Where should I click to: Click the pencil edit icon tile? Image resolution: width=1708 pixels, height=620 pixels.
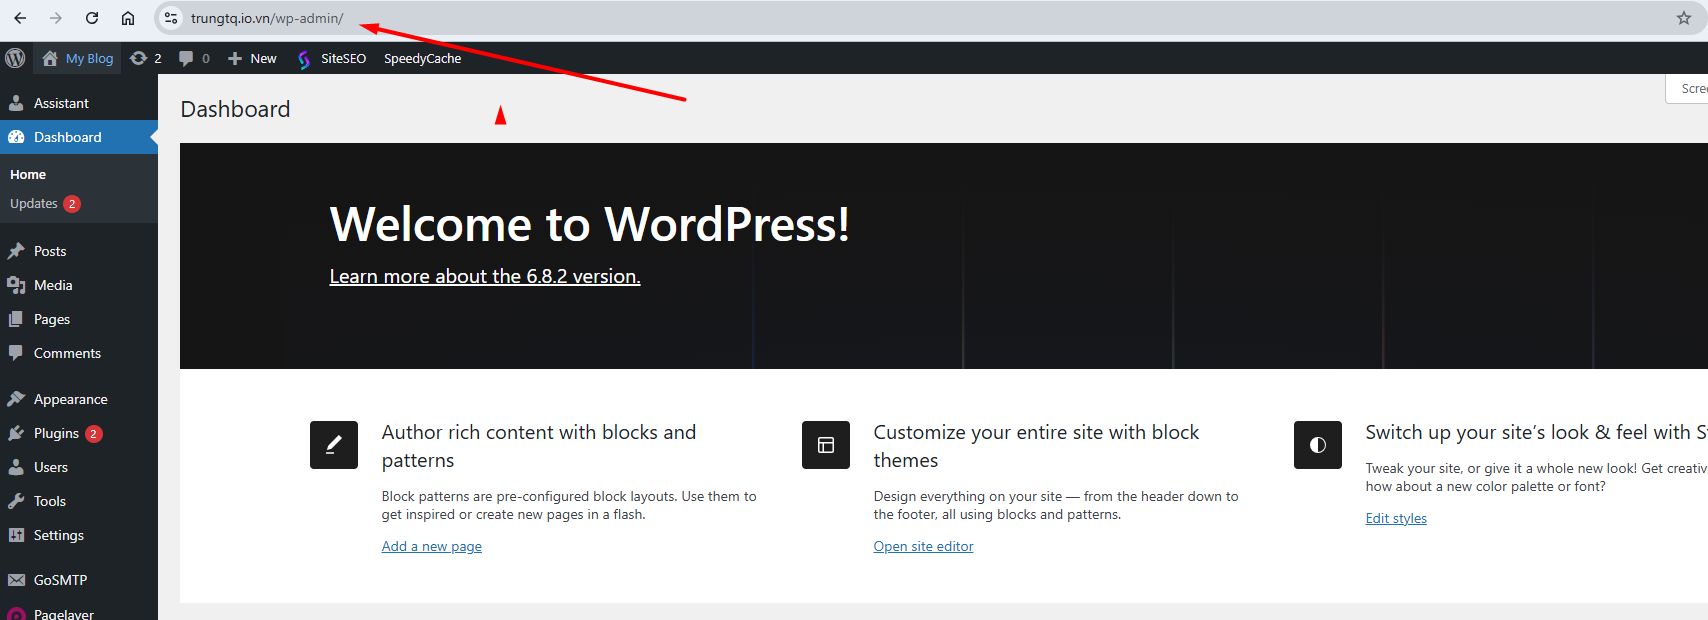tap(334, 445)
